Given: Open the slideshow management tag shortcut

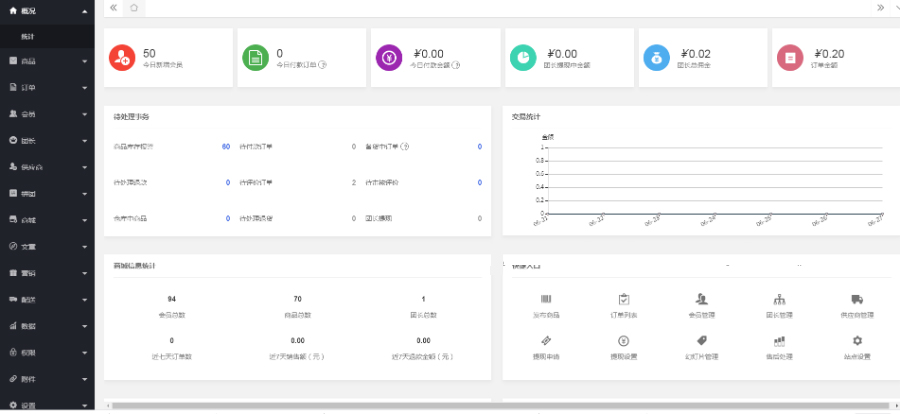Looking at the screenshot, I should tap(701, 341).
